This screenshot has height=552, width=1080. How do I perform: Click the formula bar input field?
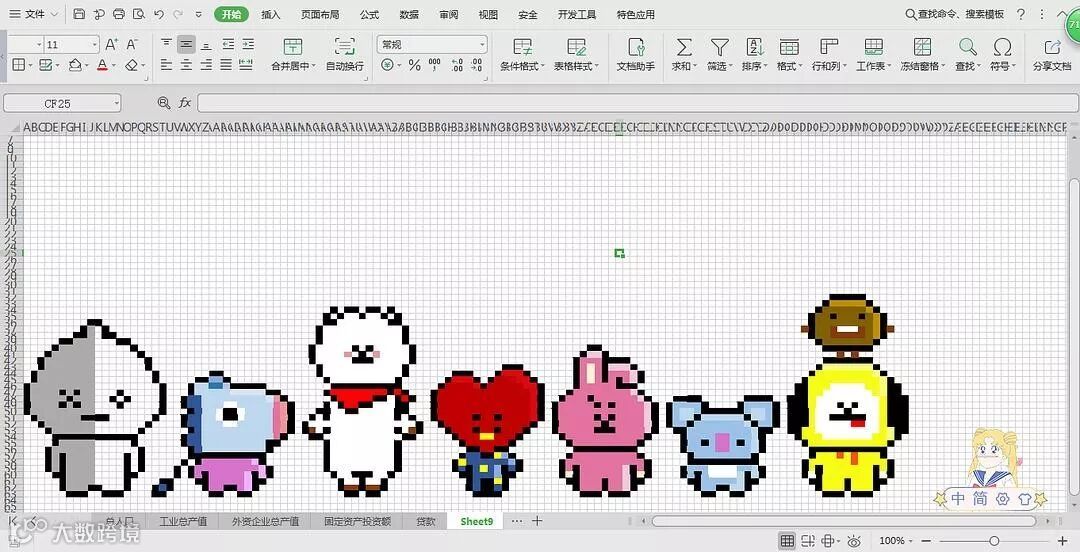coord(638,103)
